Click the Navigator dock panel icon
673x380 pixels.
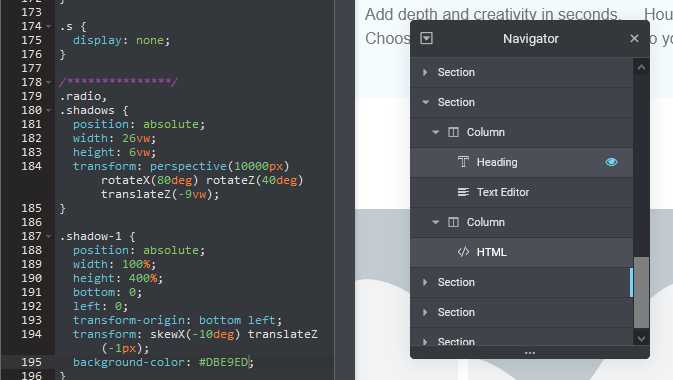426,38
